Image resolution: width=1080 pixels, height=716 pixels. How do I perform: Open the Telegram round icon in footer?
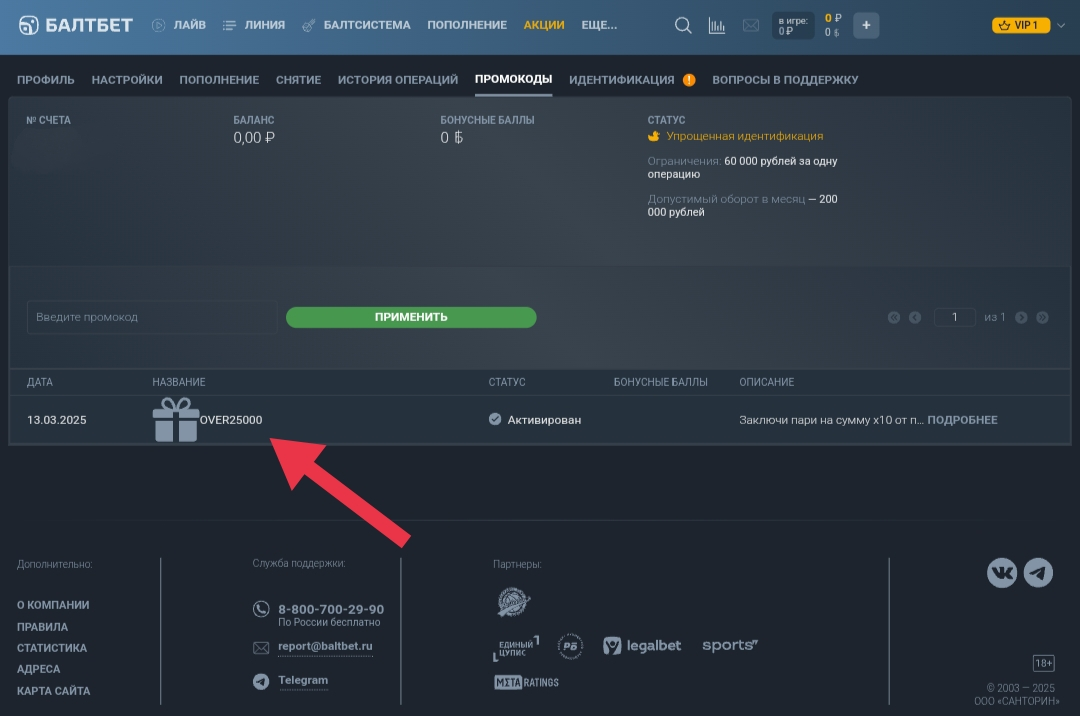pos(1038,573)
